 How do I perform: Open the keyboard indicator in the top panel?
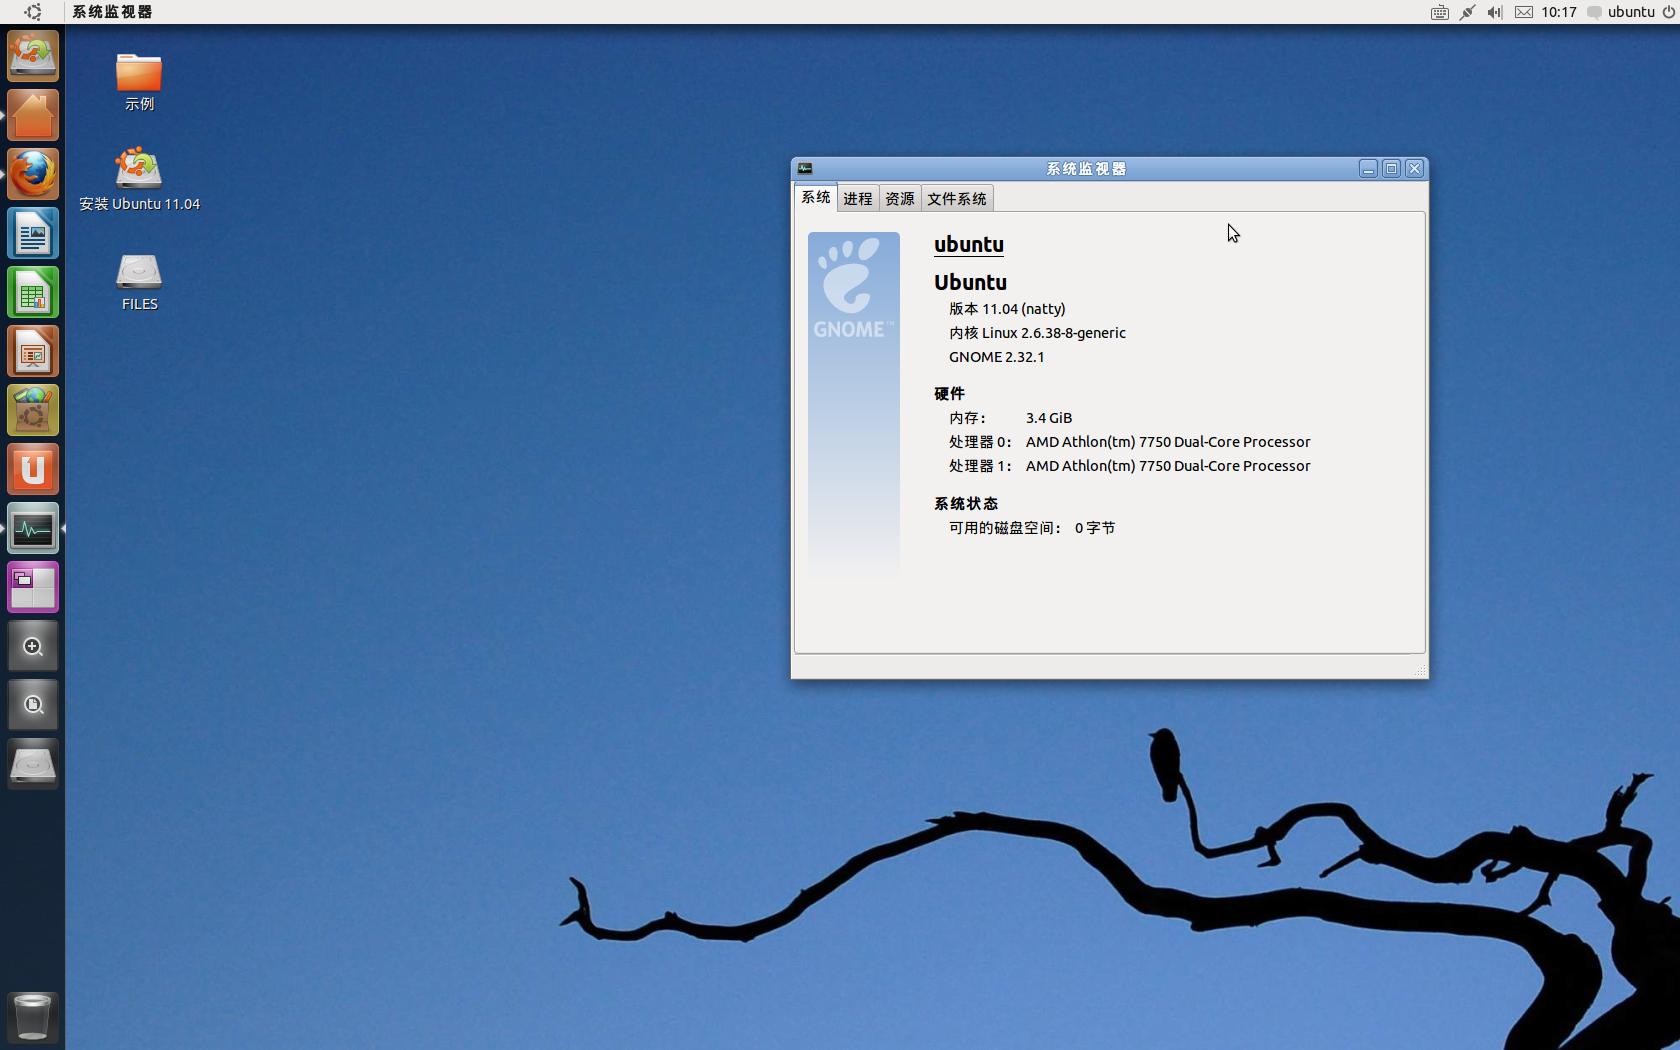[1438, 12]
